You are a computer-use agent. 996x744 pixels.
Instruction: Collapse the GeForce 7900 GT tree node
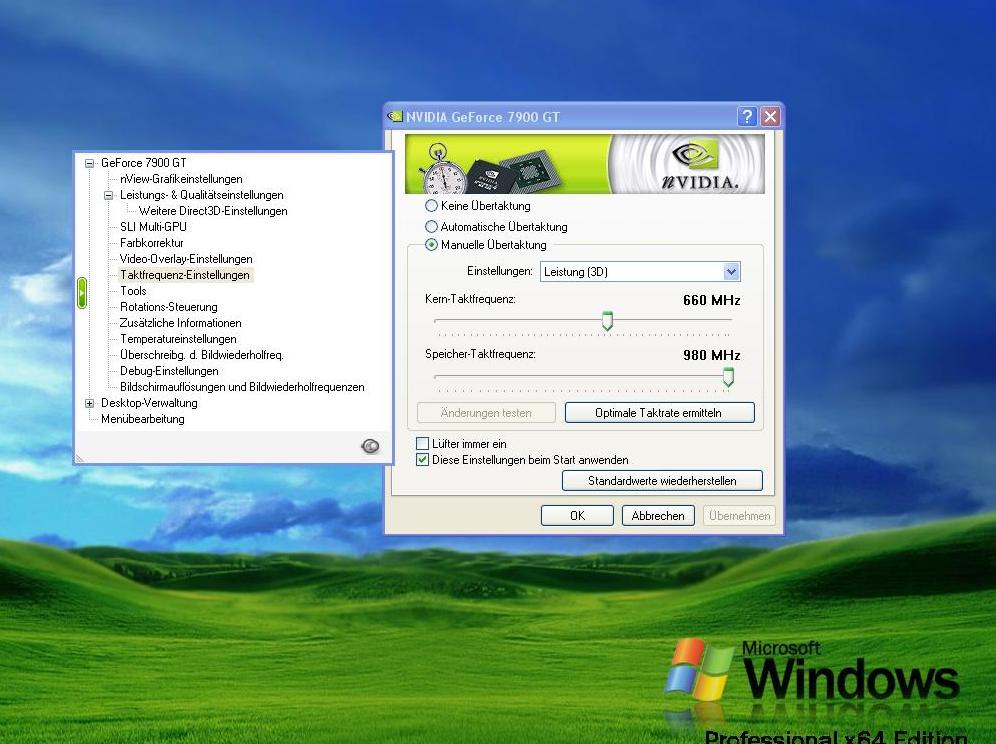pyautogui.click(x=90, y=163)
